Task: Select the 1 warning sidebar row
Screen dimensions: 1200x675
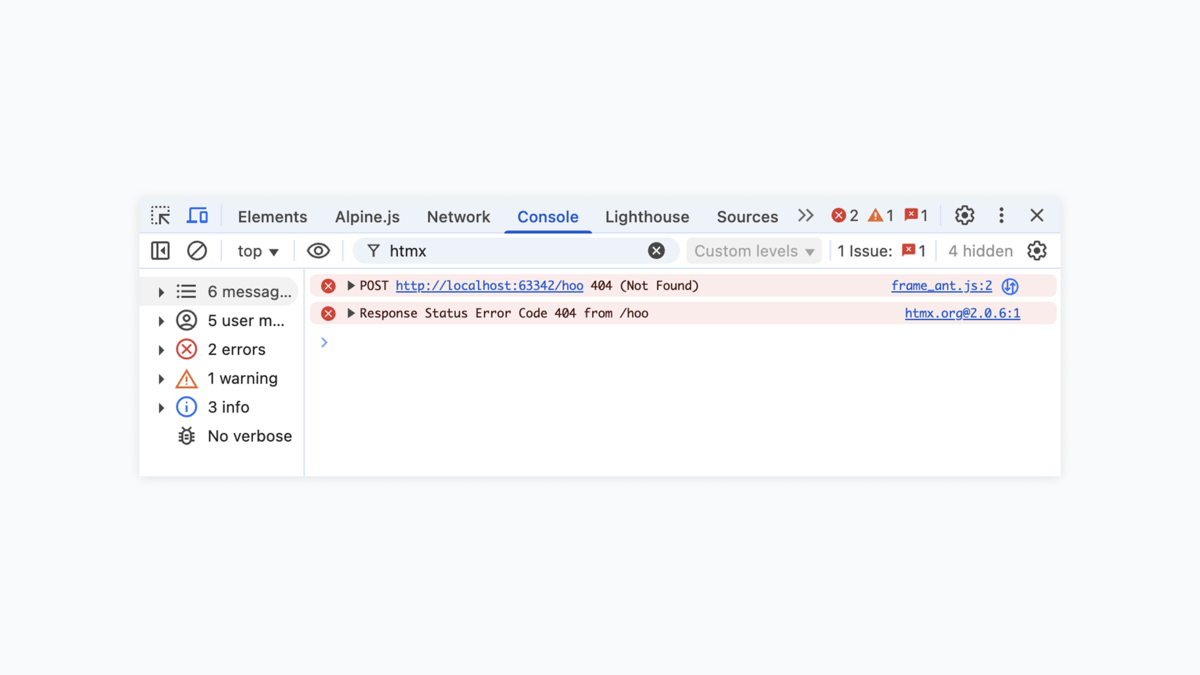Action: tap(221, 379)
